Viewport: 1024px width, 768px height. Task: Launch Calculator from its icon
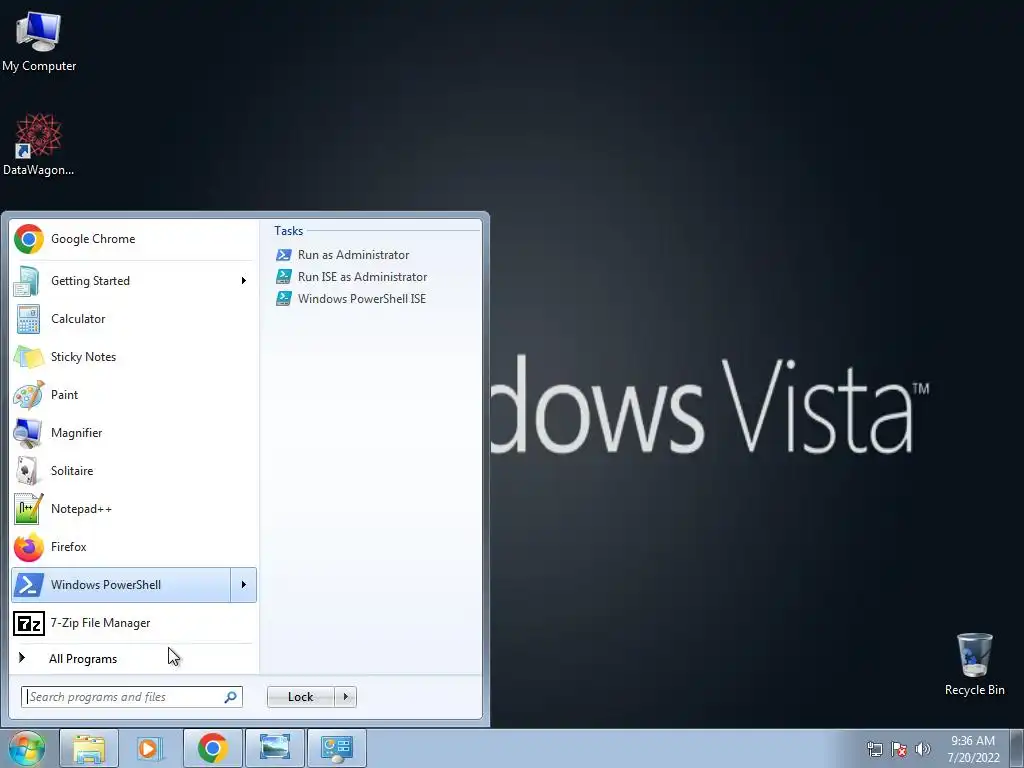tap(28, 319)
